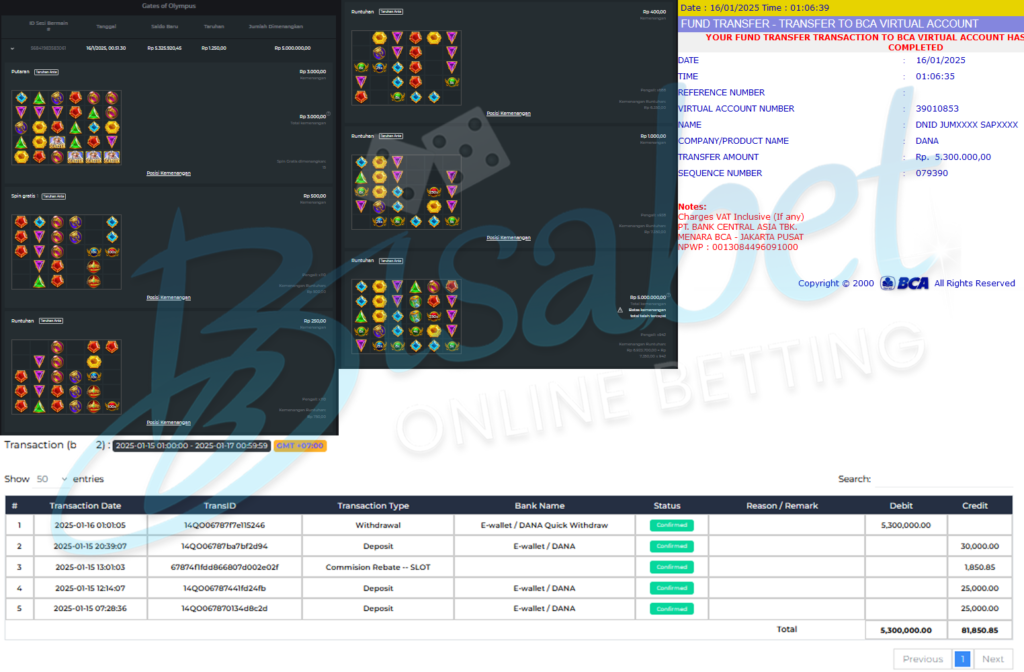Sort the table by Status column
This screenshot has width=1024, height=672.
pos(667,506)
